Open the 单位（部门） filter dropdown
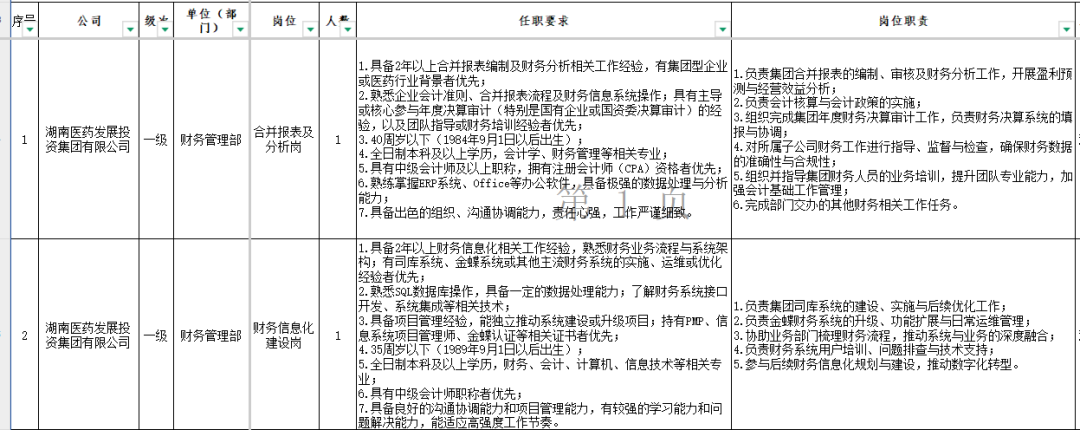Image resolution: width=1080 pixels, height=430 pixels. tap(239, 30)
